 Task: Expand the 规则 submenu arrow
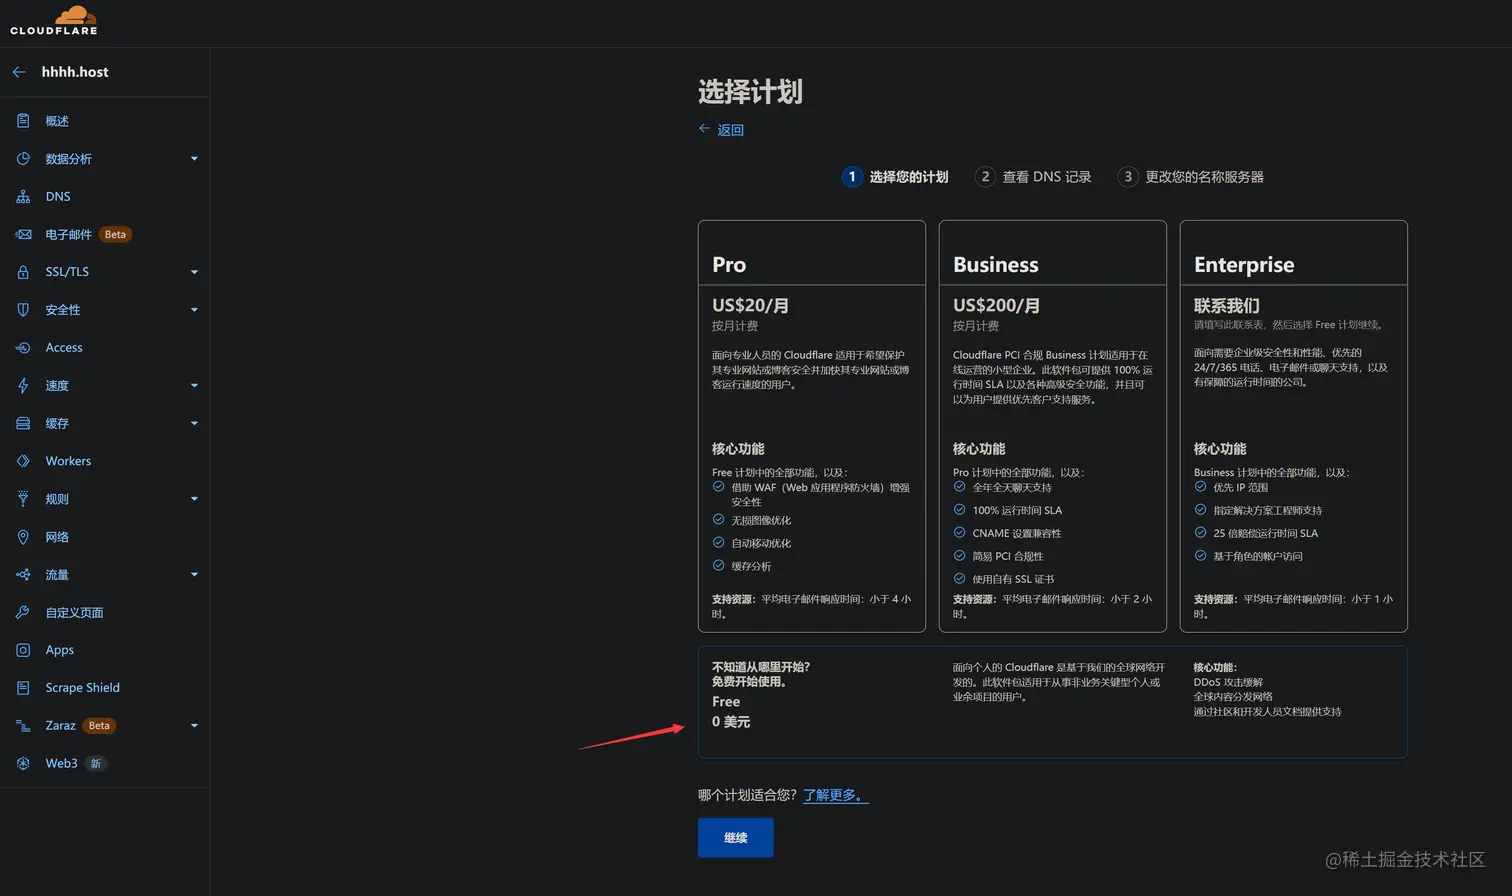pyautogui.click(x=194, y=499)
